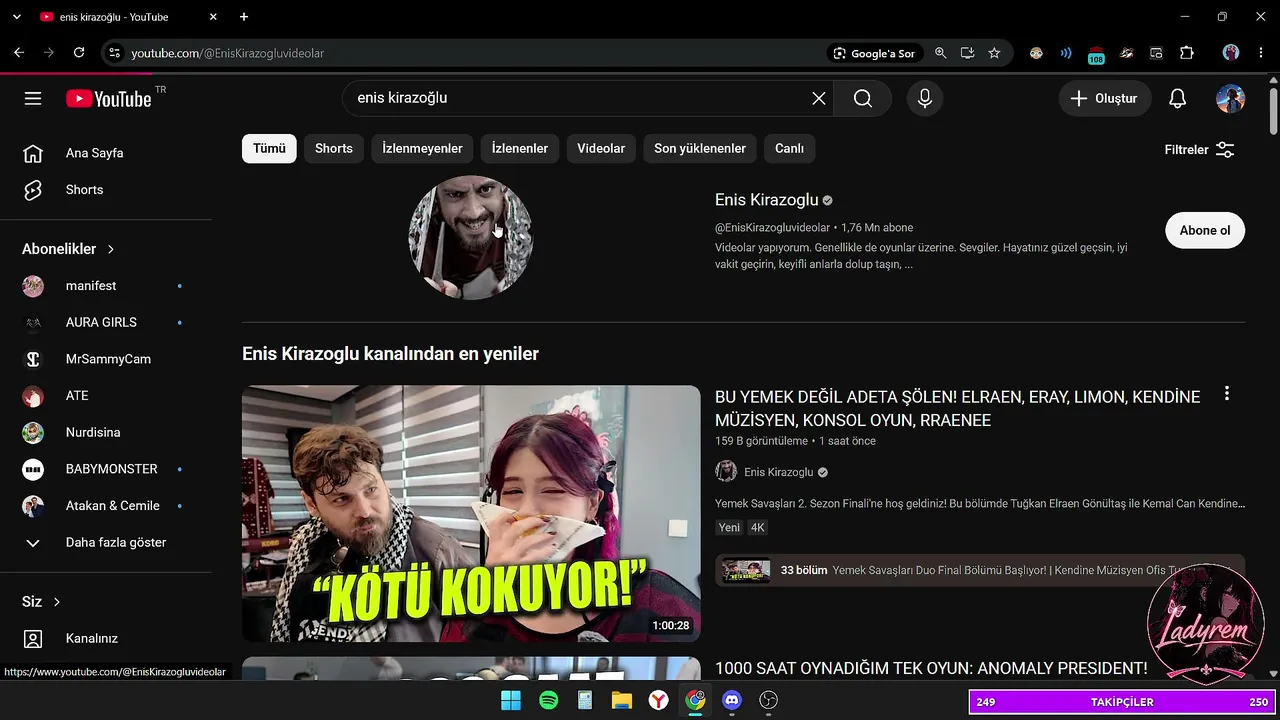Open the Enis Kirazoglu channel avatar
This screenshot has height=720, width=1280.
471,238
